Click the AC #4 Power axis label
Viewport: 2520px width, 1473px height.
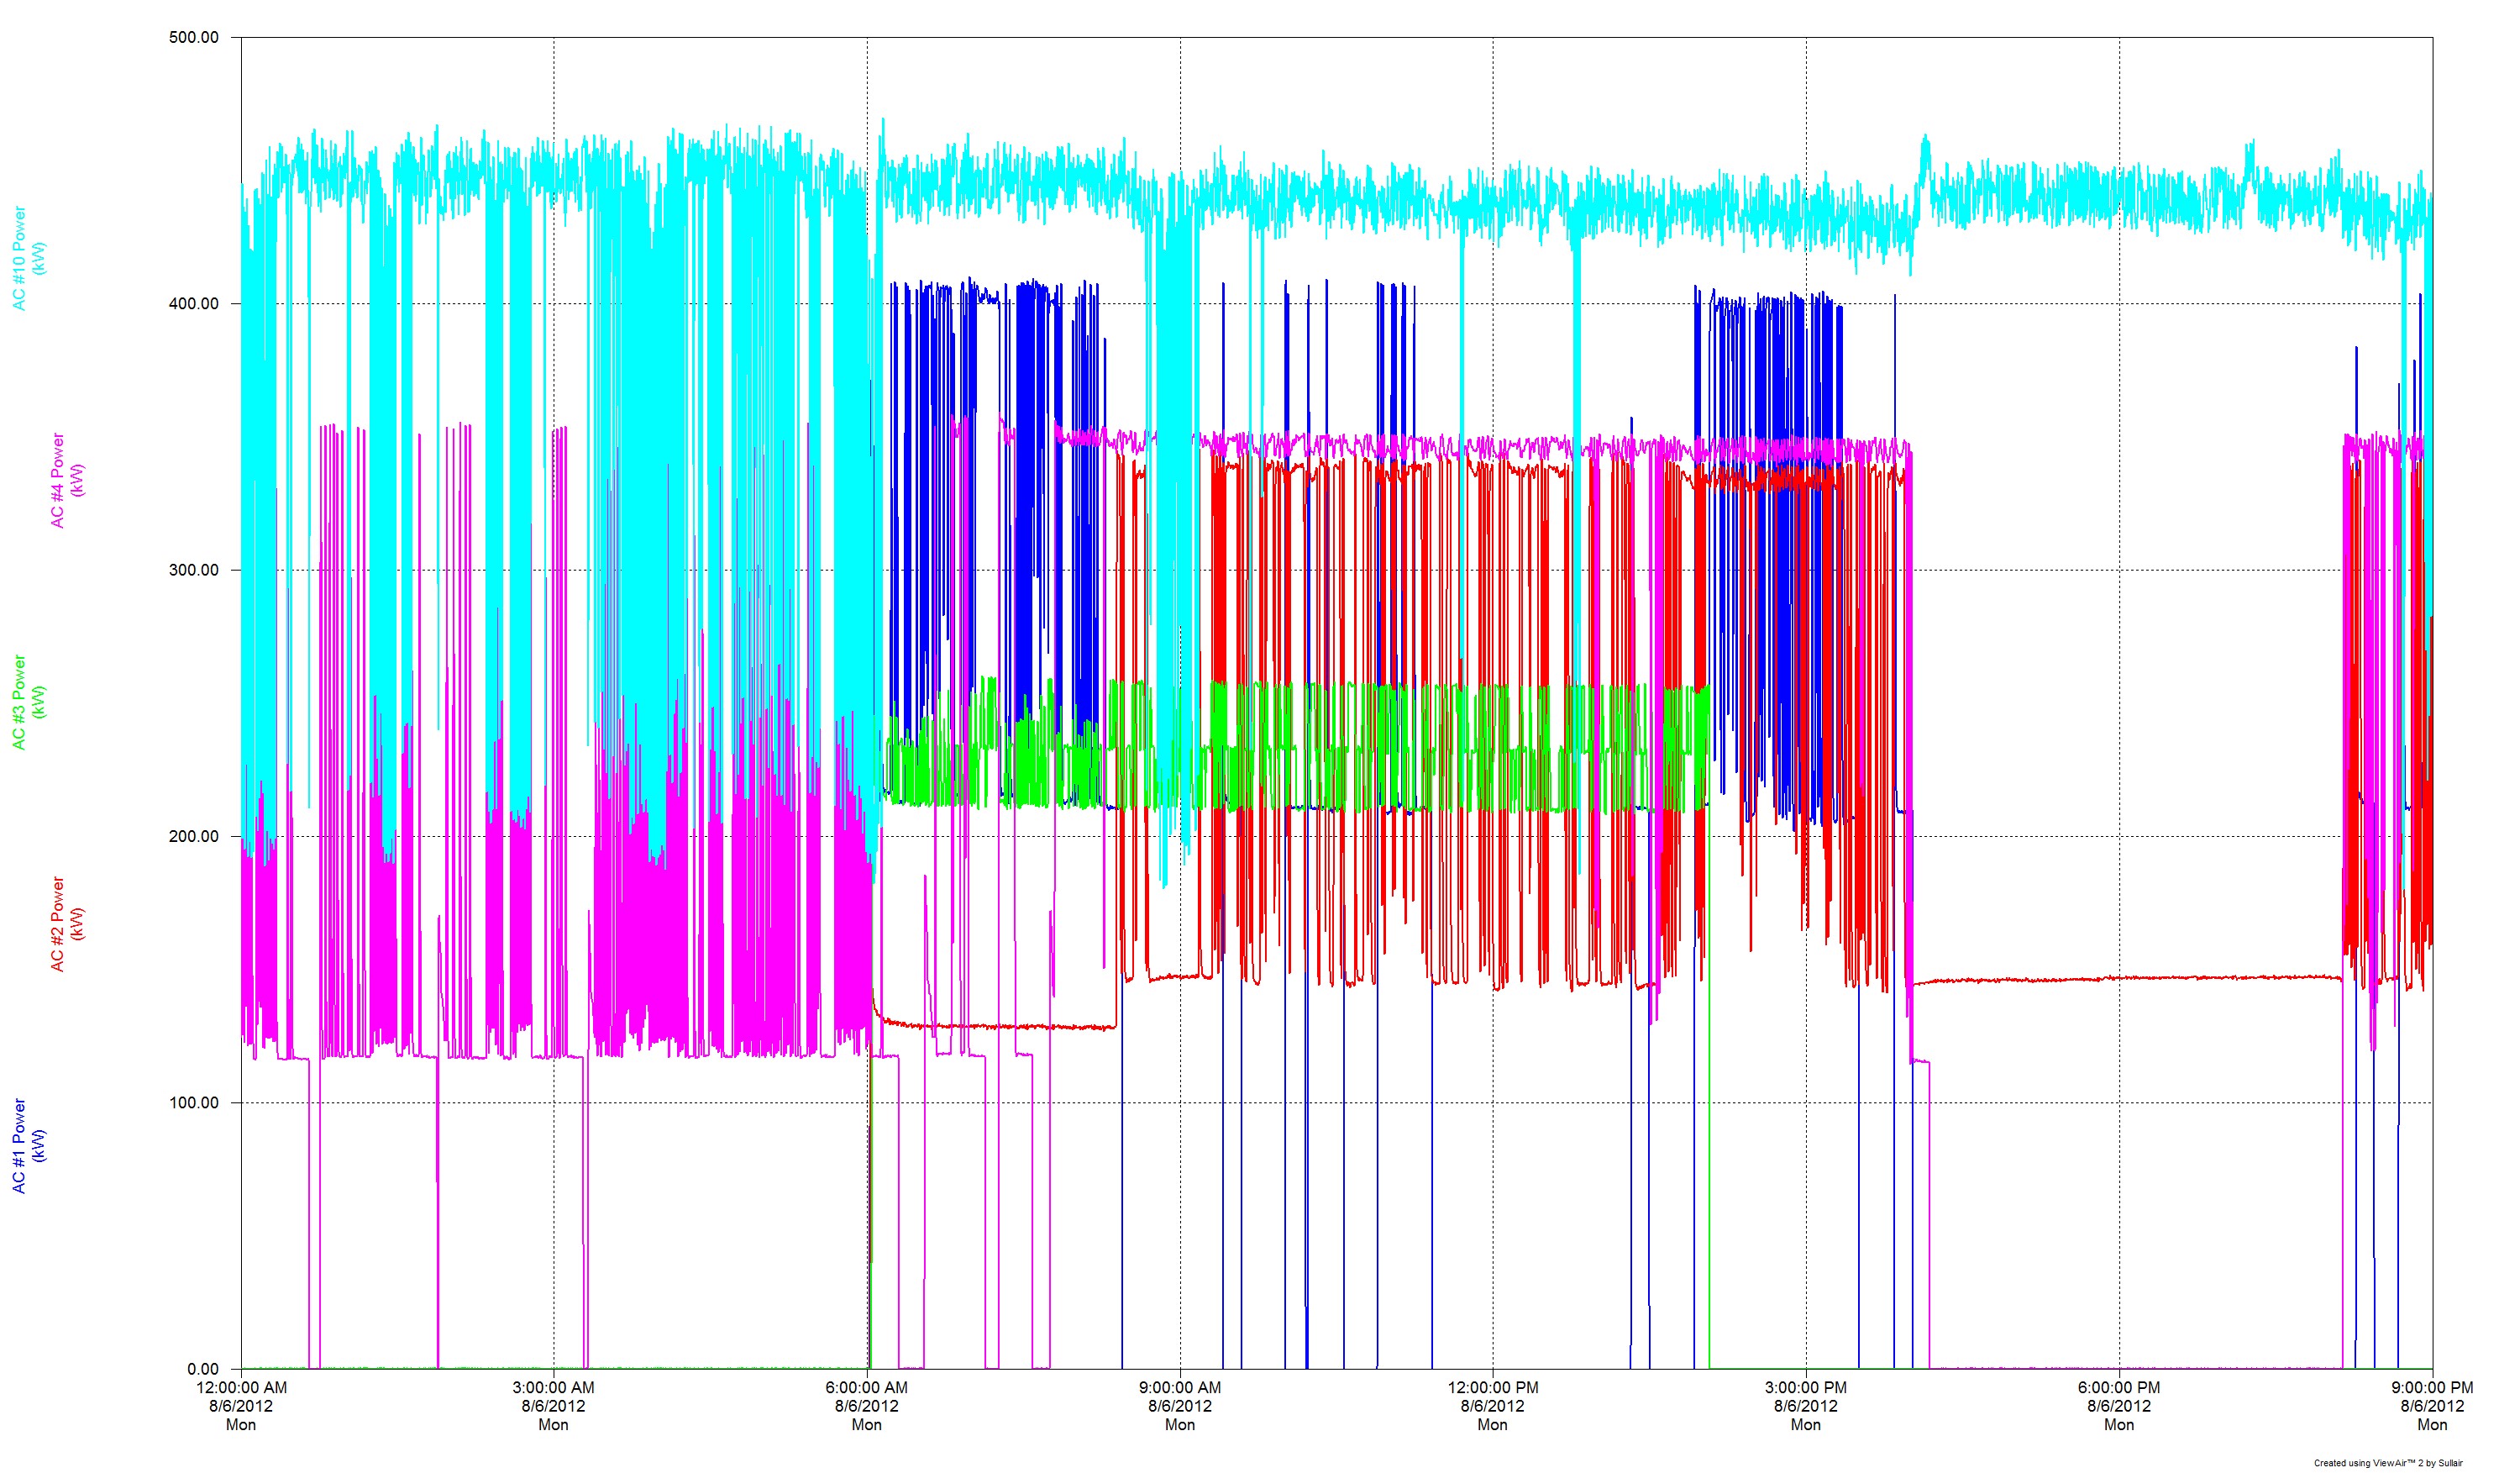tap(67, 480)
